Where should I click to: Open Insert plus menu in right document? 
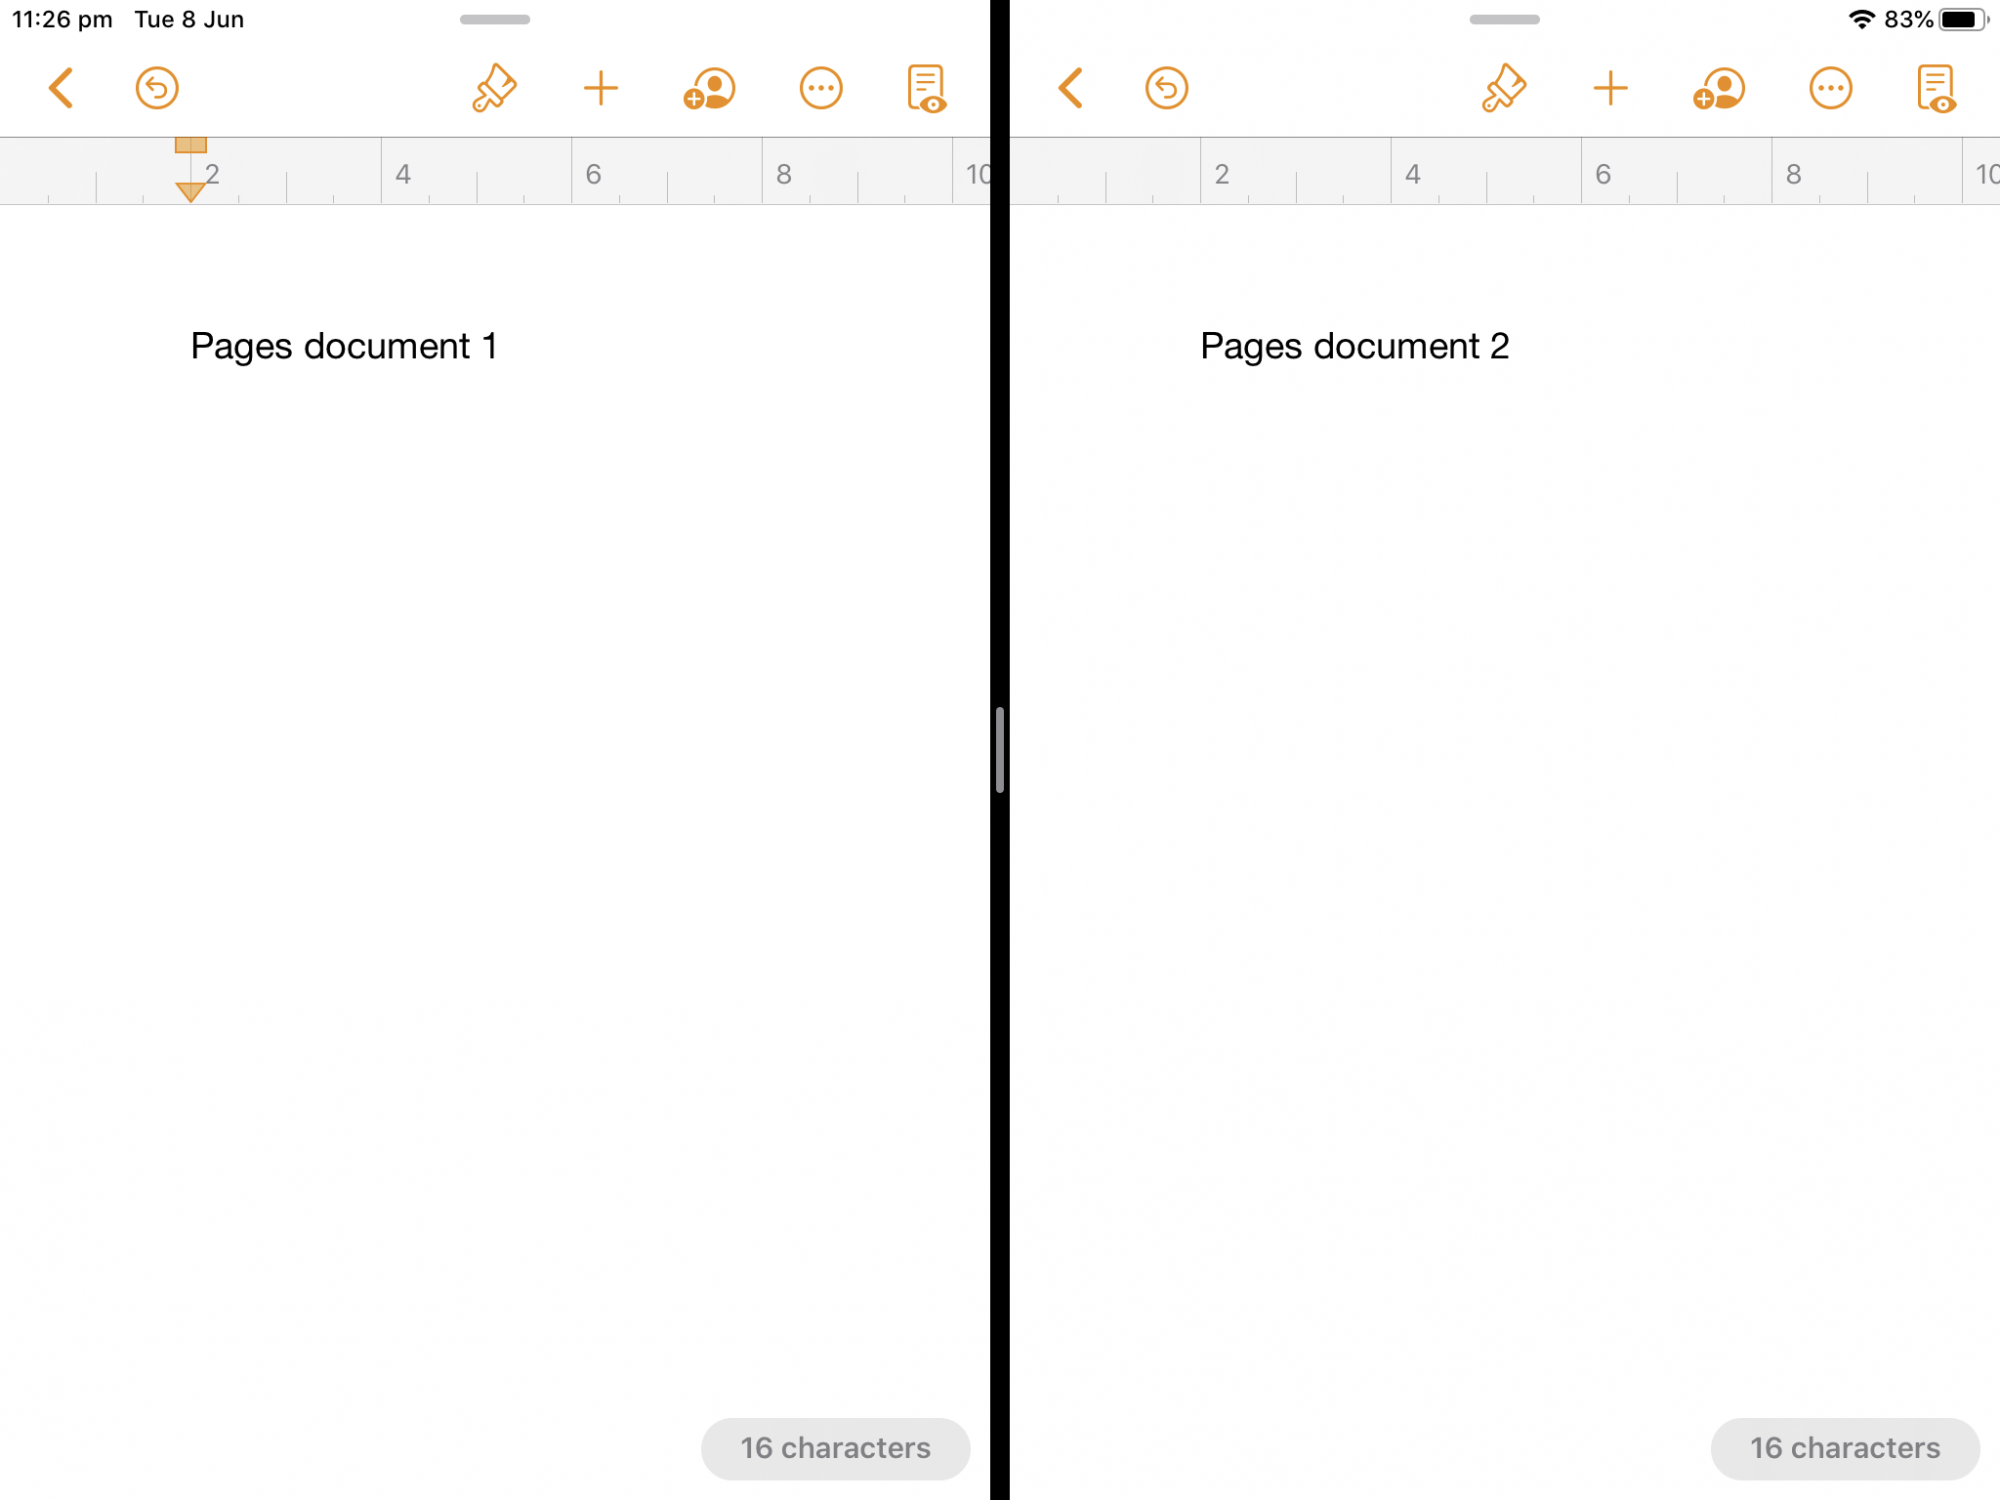(x=1610, y=88)
